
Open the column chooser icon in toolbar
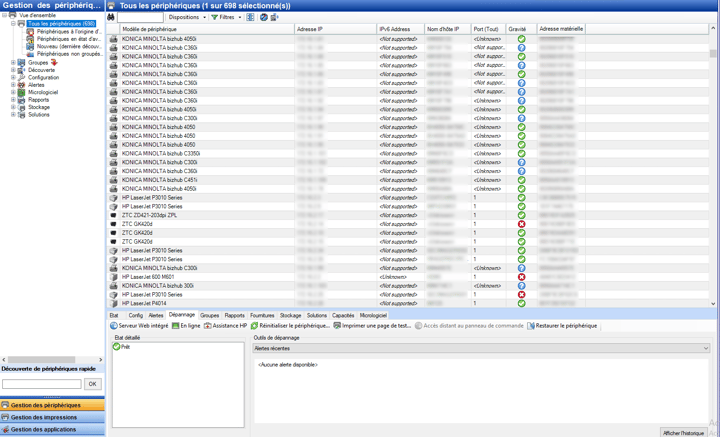pos(250,17)
